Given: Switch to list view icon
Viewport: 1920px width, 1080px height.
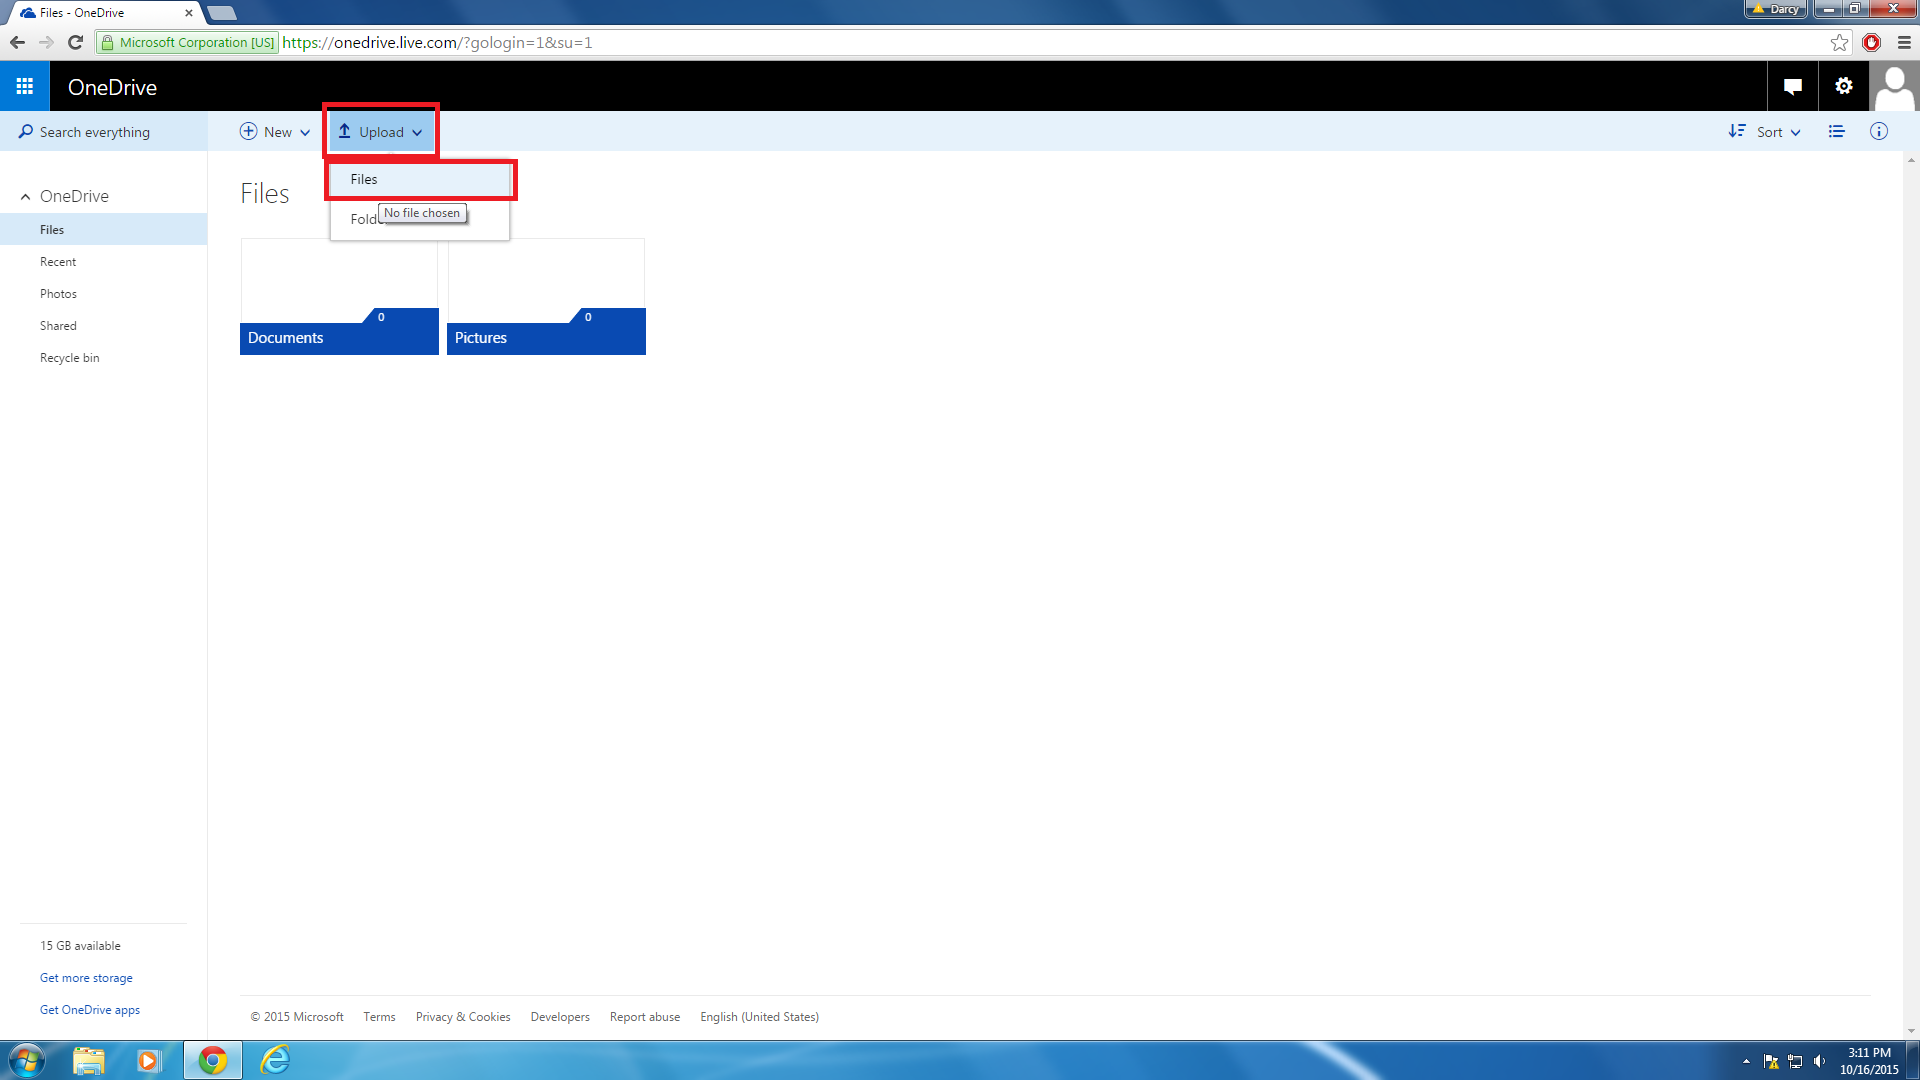Looking at the screenshot, I should (x=1836, y=132).
